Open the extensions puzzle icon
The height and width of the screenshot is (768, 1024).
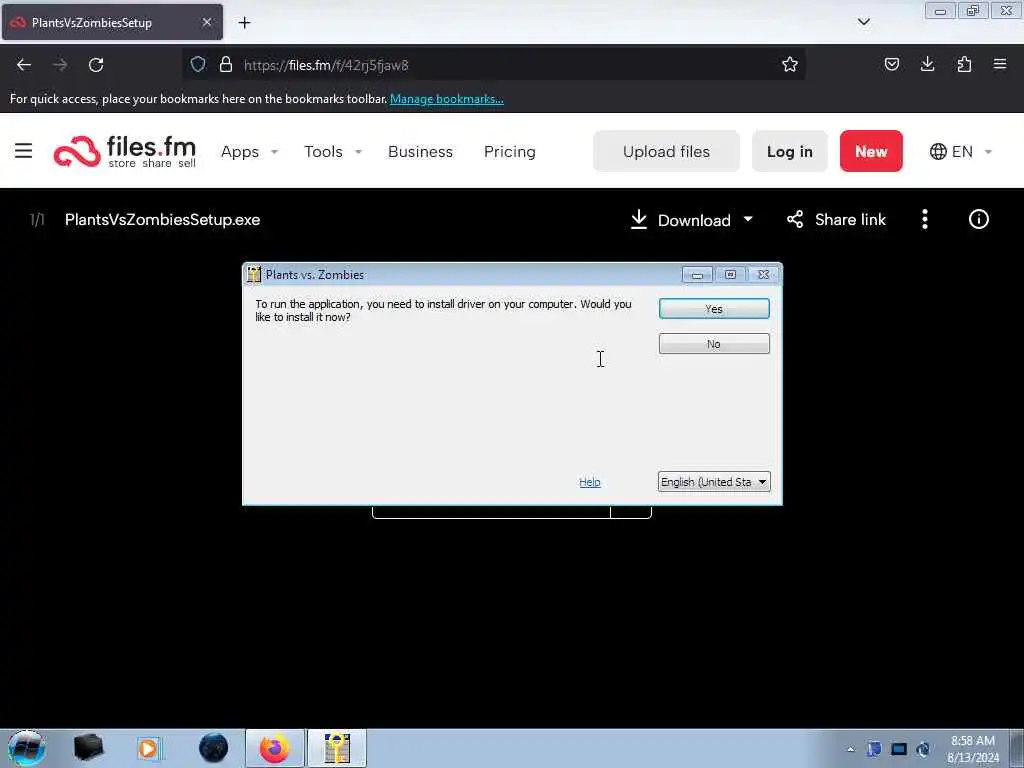tap(964, 64)
